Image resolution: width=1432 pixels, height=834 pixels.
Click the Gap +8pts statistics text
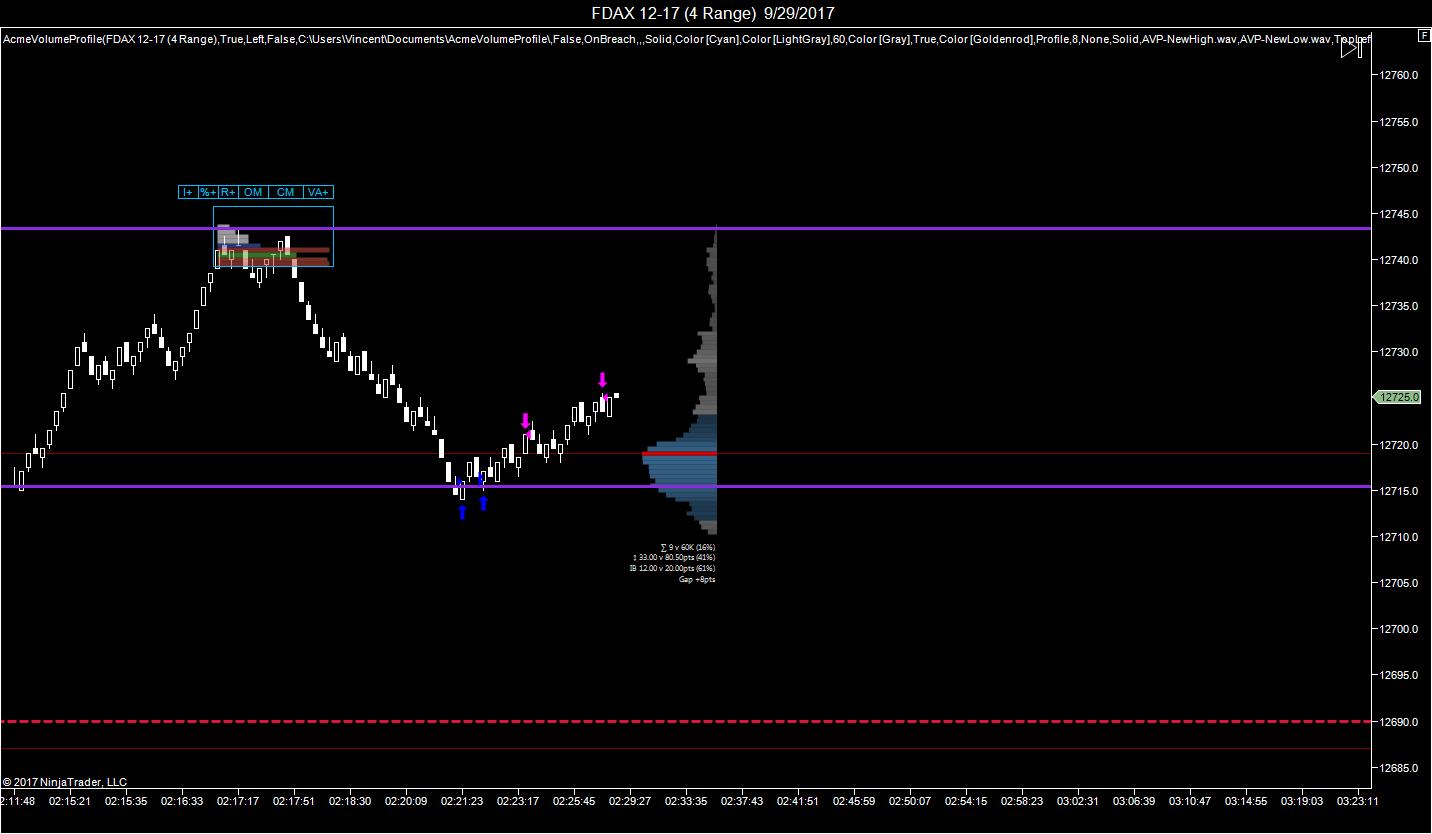695,577
